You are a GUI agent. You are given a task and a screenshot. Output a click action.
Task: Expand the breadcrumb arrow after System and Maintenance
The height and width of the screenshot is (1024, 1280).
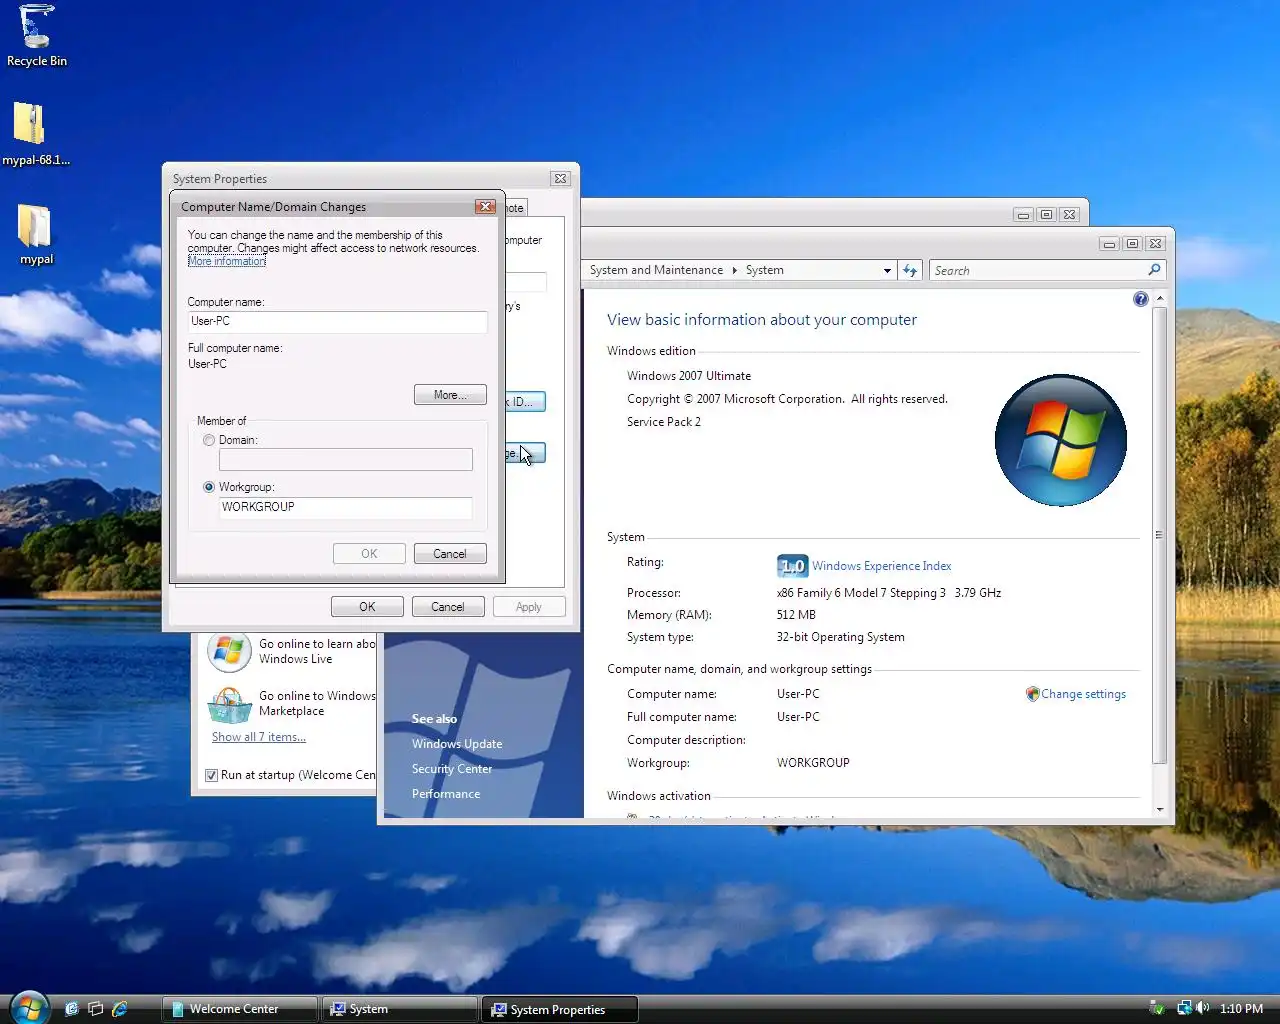point(735,270)
